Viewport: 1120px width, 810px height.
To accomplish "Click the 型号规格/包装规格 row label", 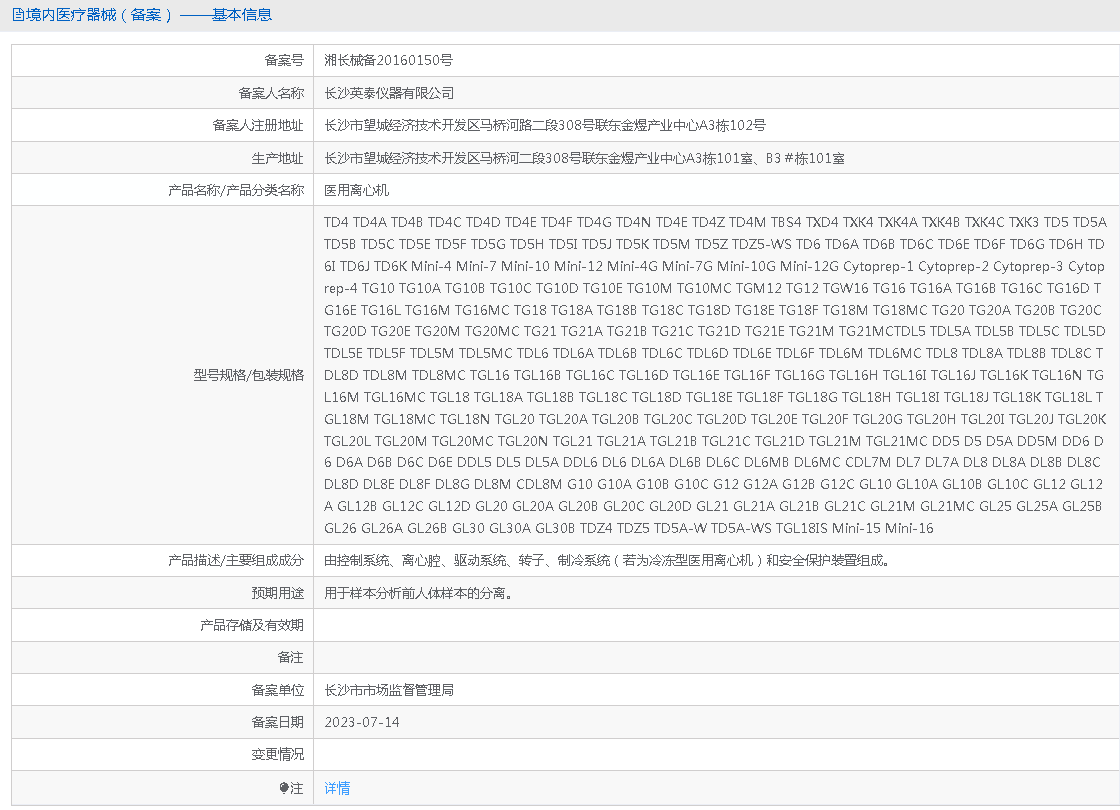I will coord(248,375).
